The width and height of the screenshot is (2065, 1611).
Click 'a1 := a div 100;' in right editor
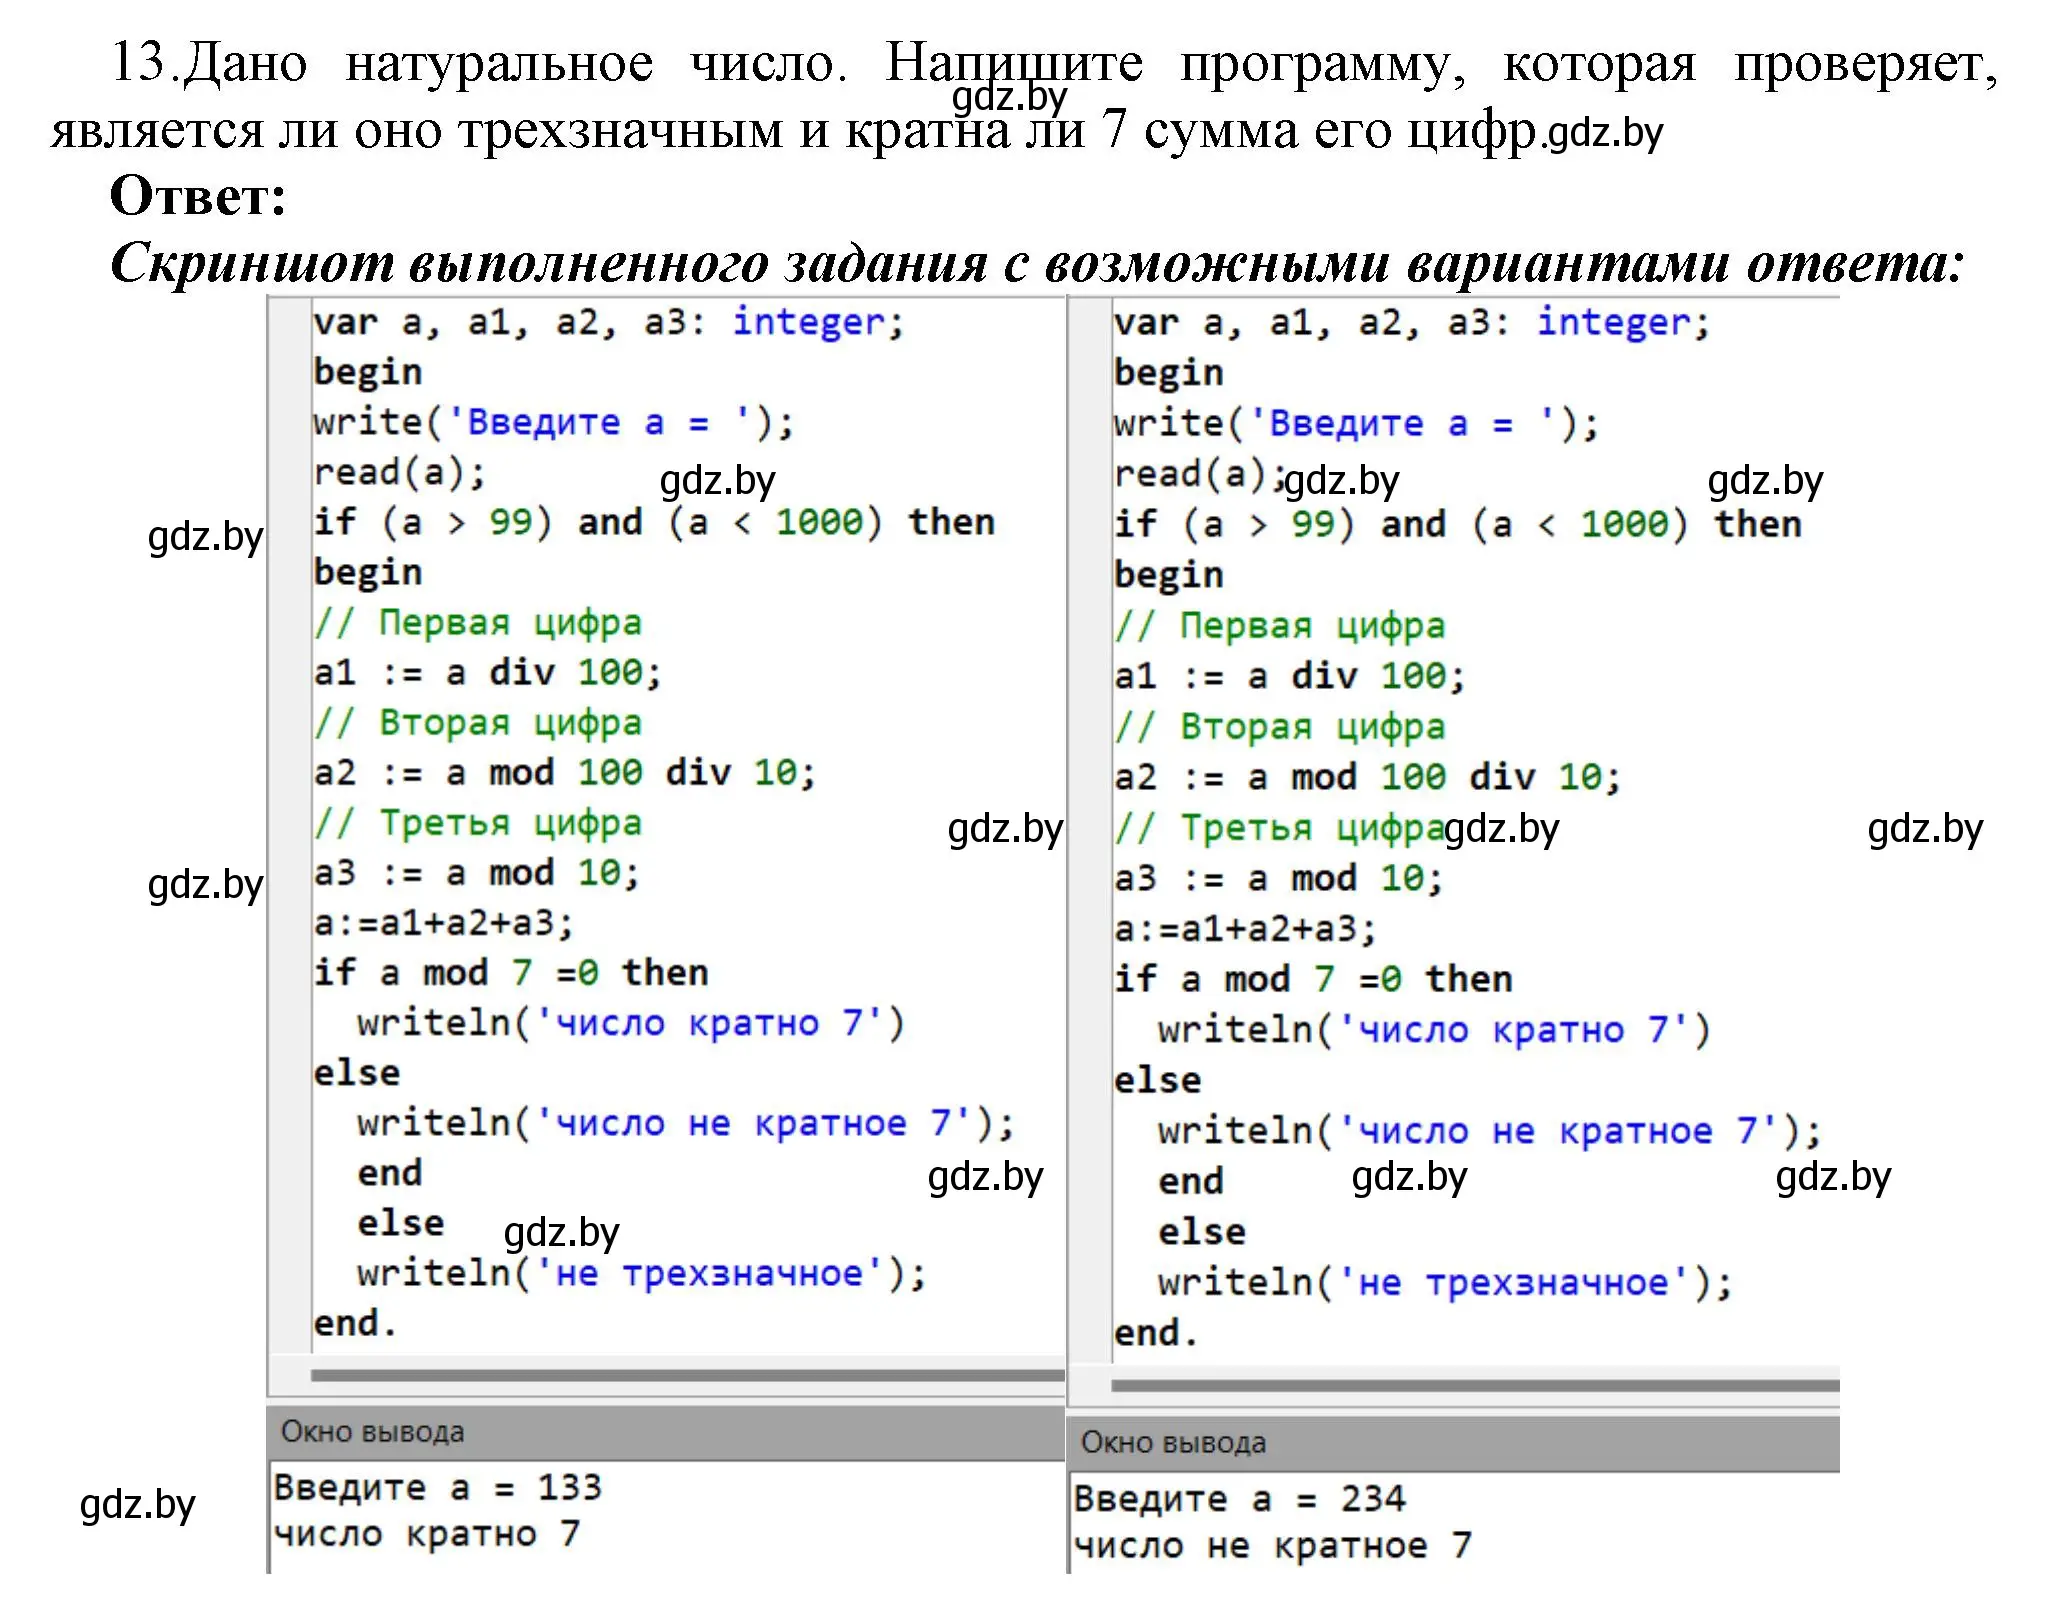(1290, 676)
